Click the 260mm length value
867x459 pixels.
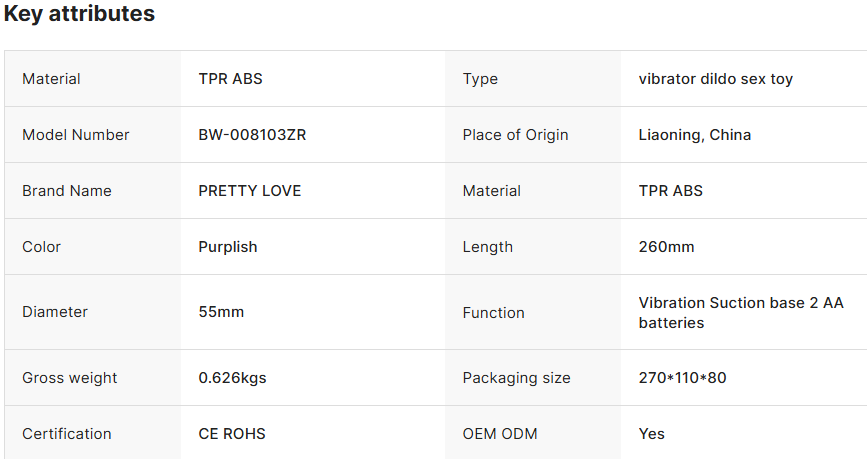(x=666, y=247)
